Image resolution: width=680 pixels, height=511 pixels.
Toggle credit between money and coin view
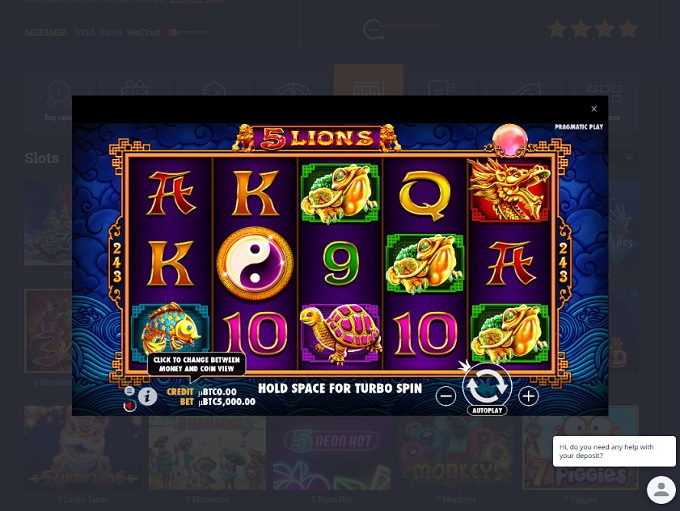(x=202, y=392)
